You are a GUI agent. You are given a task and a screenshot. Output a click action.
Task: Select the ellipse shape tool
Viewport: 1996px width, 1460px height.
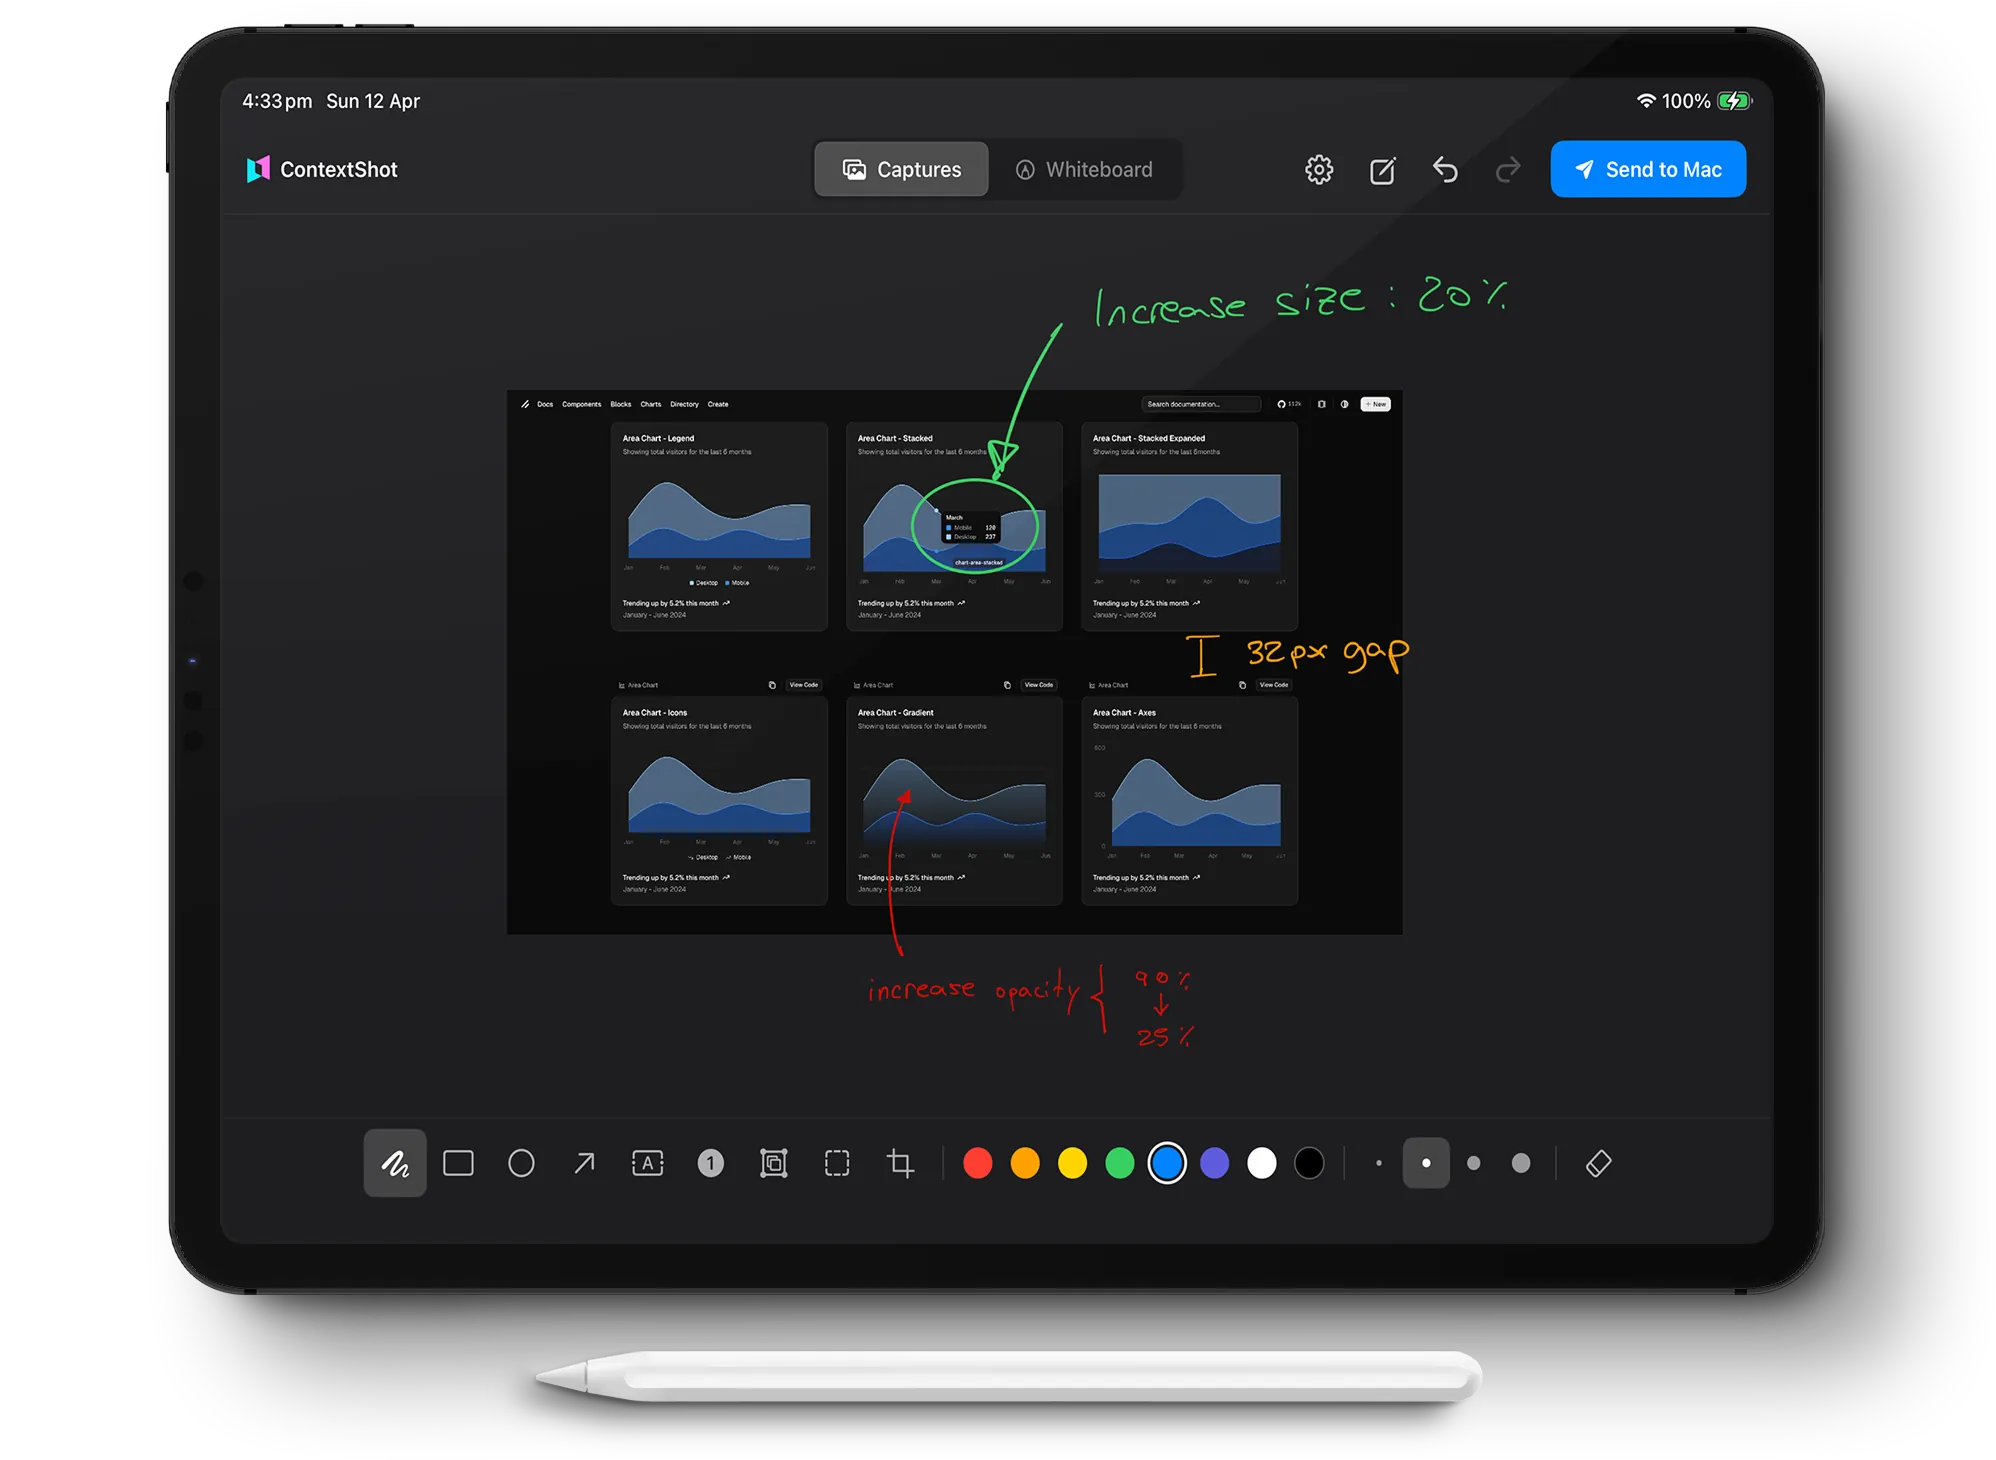click(521, 1163)
